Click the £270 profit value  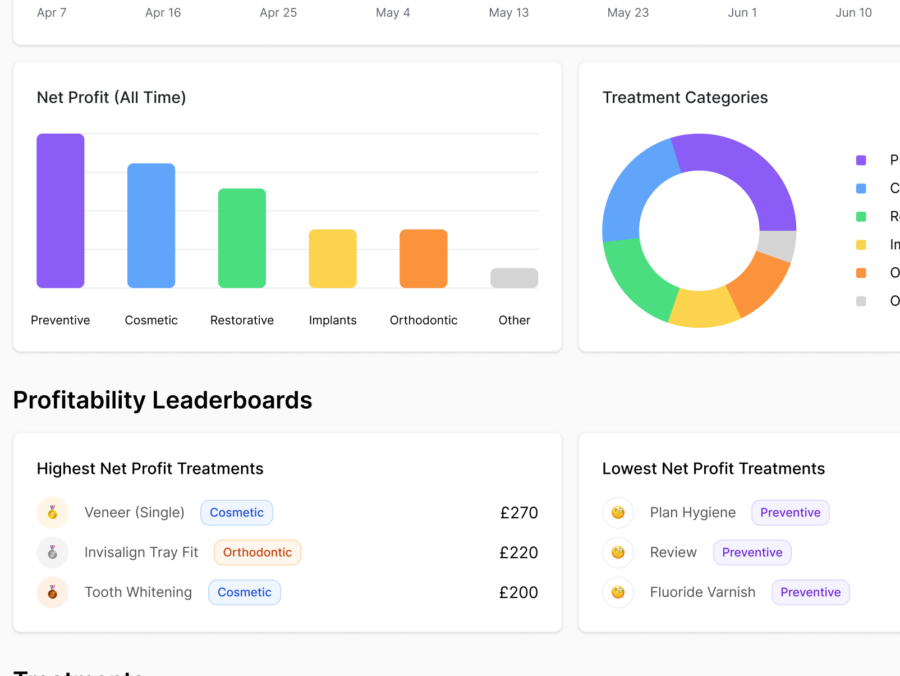tap(519, 512)
